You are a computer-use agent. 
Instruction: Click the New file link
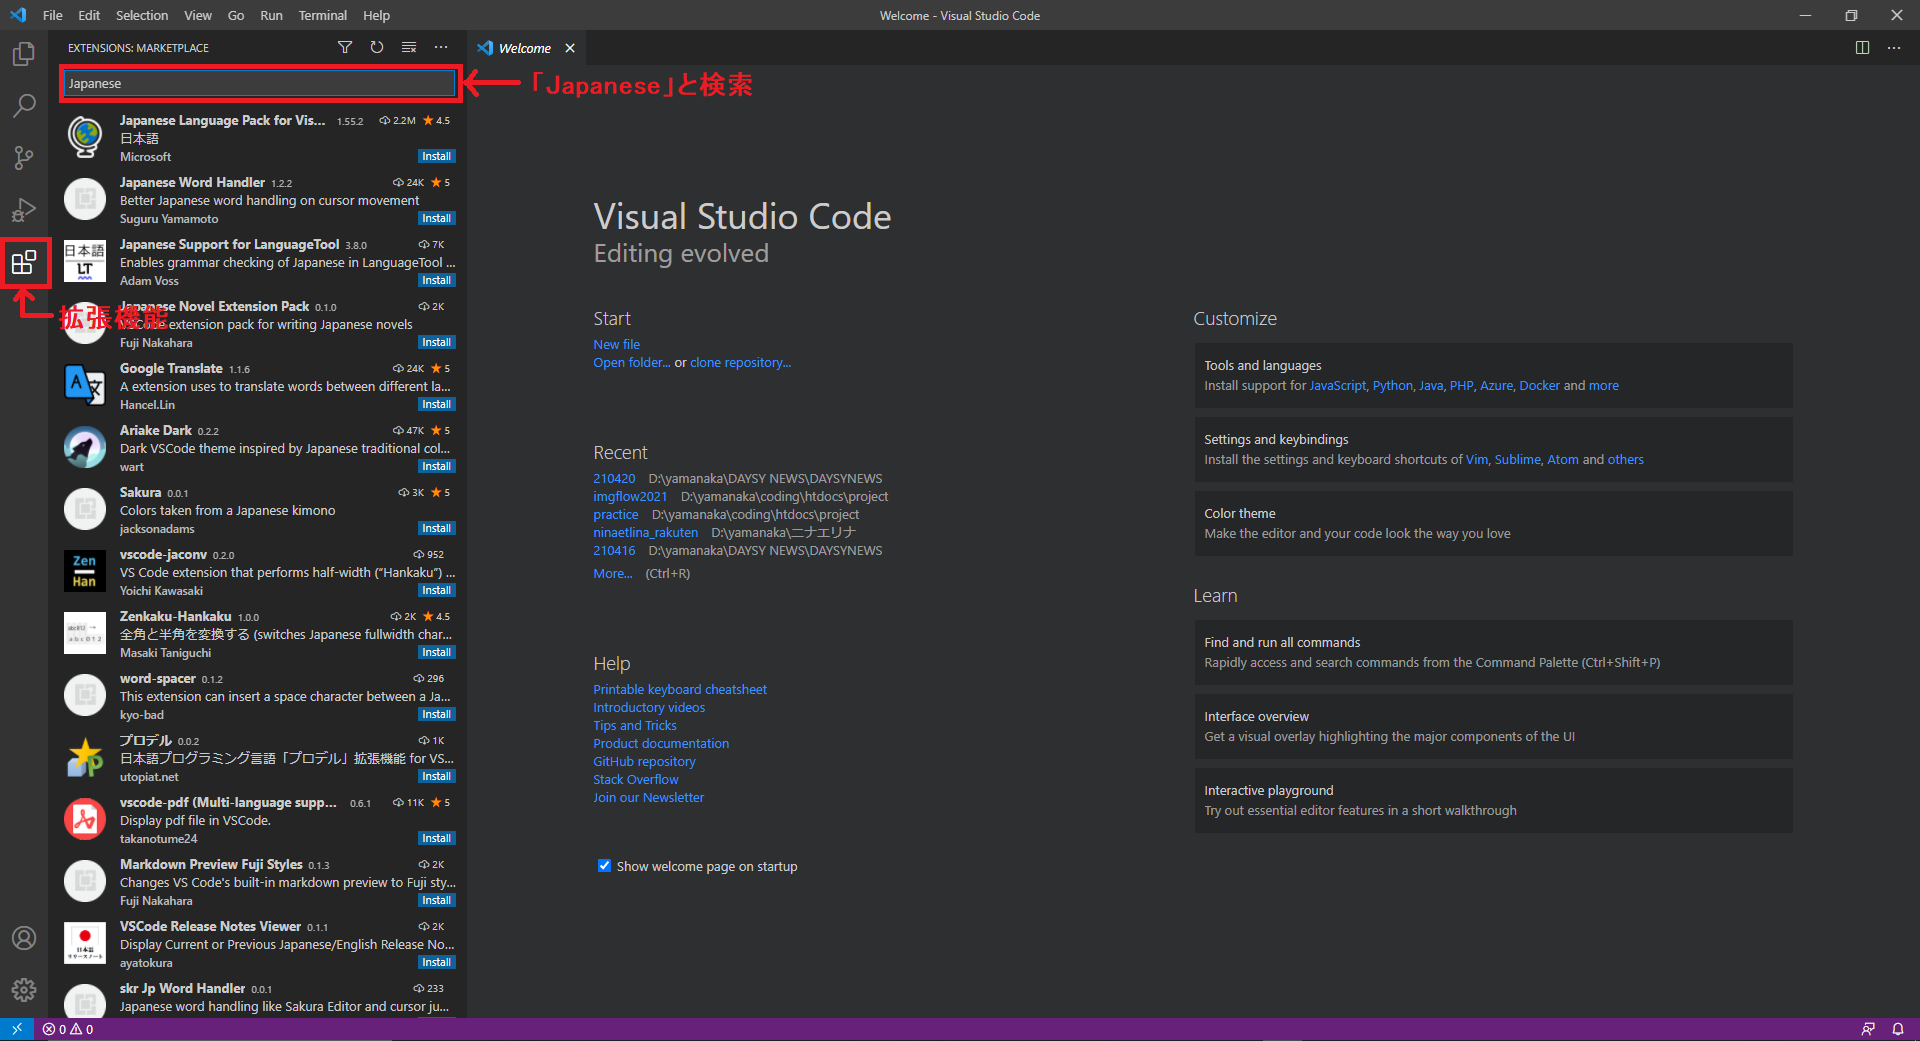pyautogui.click(x=616, y=344)
